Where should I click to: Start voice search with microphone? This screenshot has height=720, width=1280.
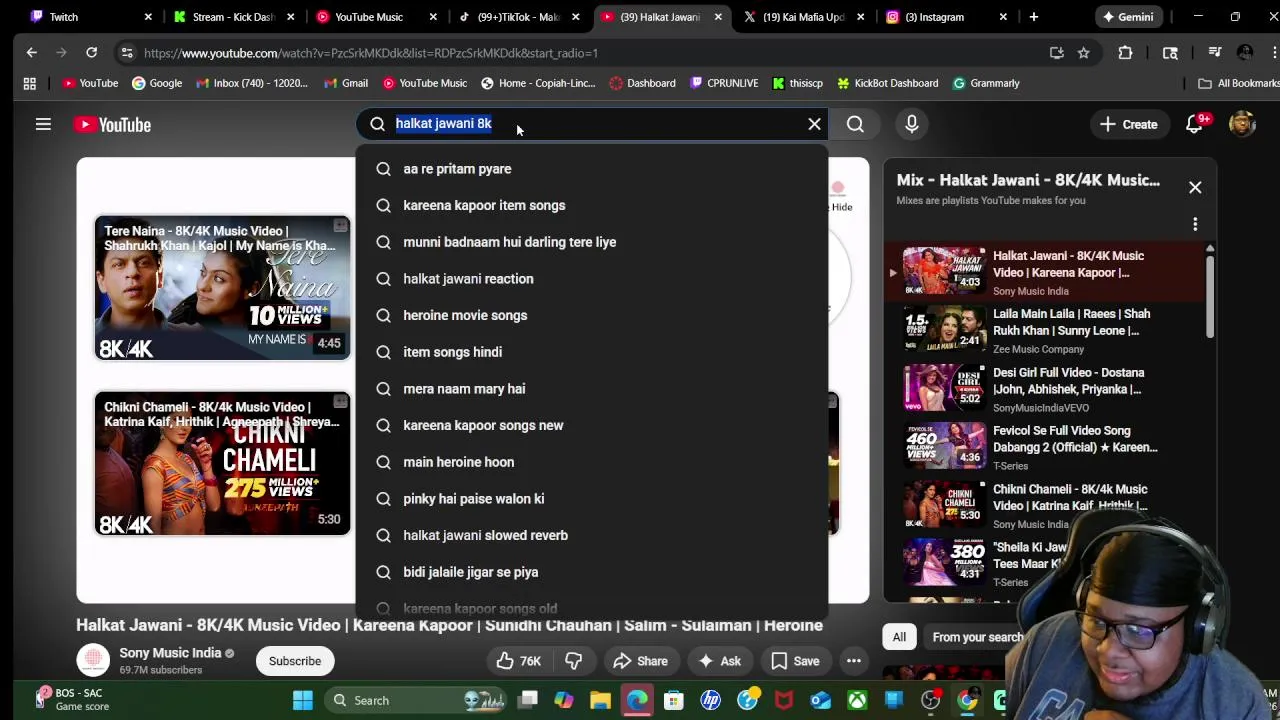tap(911, 124)
